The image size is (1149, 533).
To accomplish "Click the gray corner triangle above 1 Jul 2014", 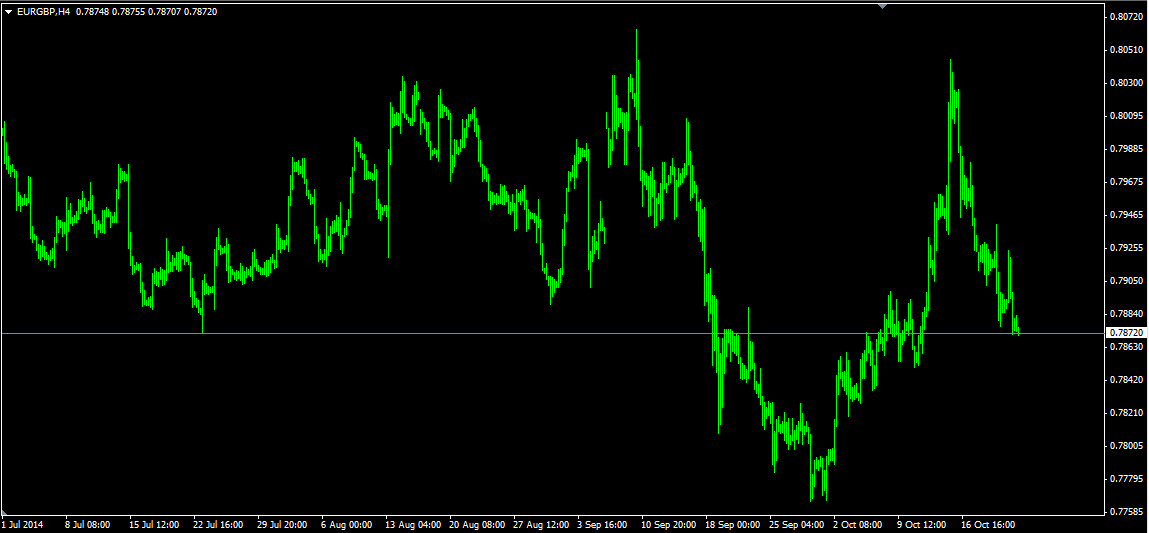I will click(x=6, y=511).
